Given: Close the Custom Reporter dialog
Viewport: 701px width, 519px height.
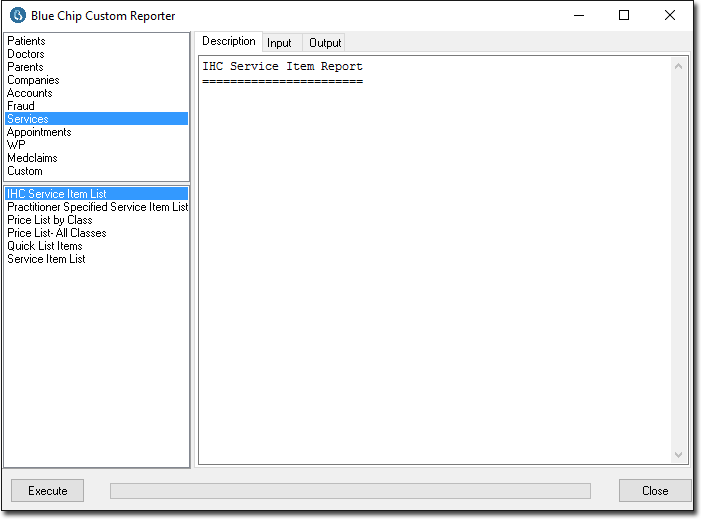Looking at the screenshot, I should click(655, 491).
